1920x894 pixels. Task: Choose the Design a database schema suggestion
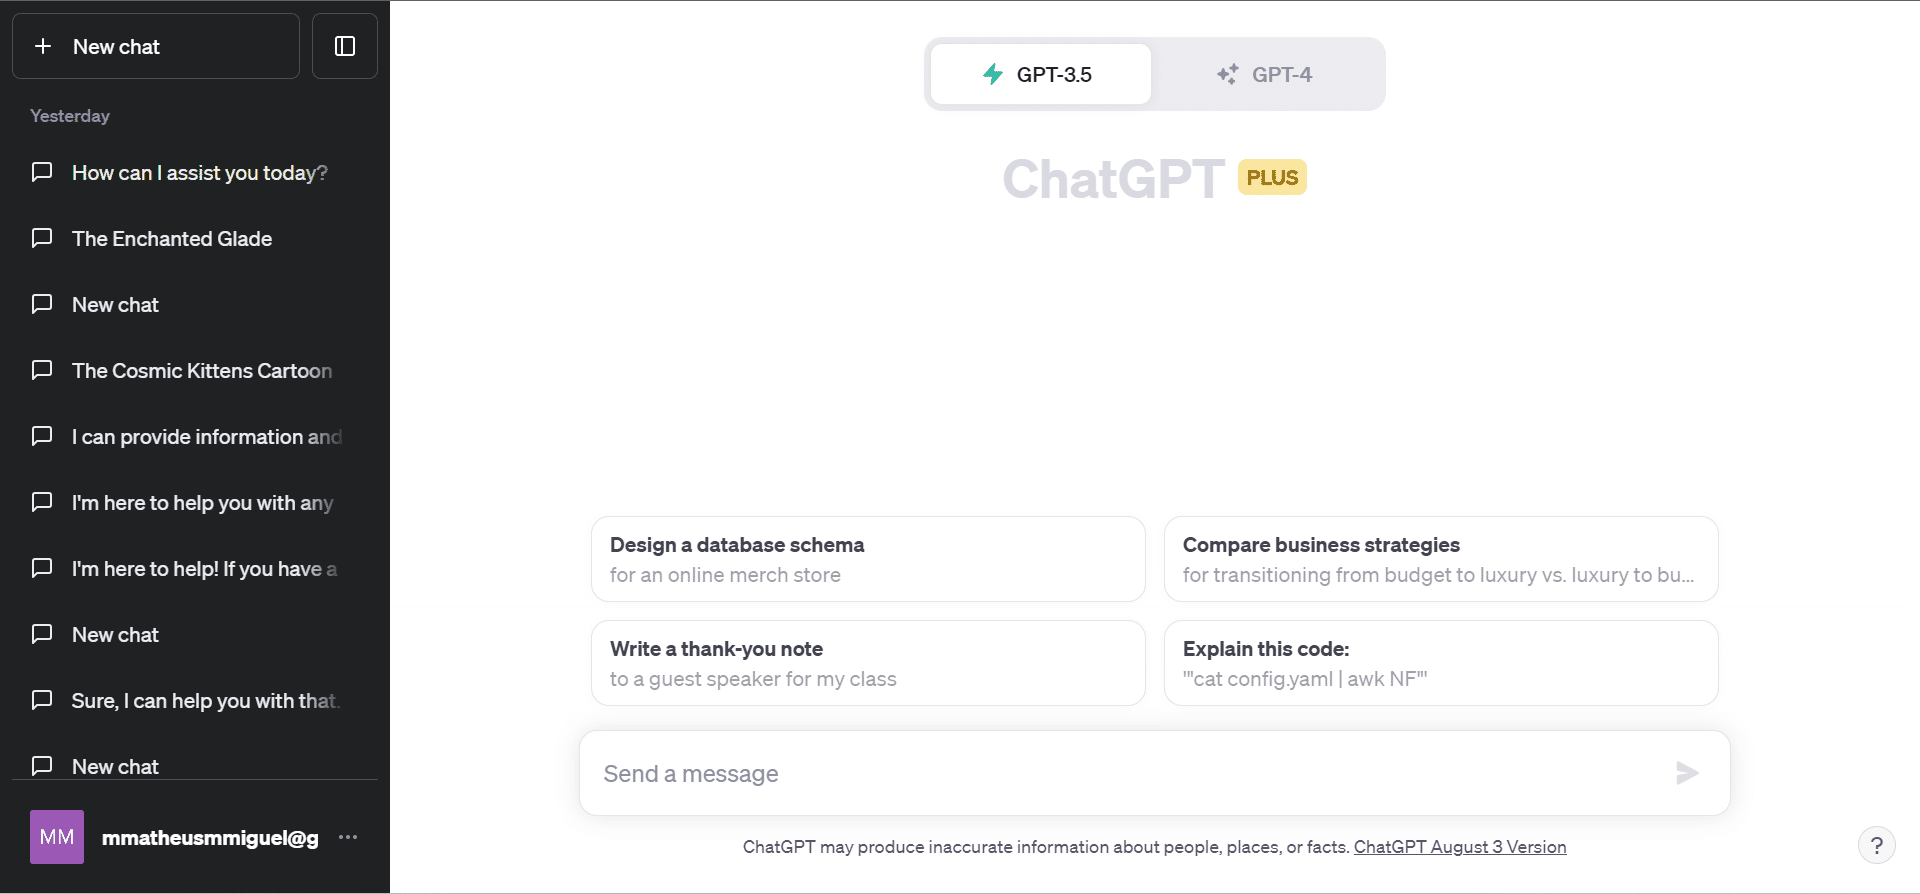coord(867,559)
